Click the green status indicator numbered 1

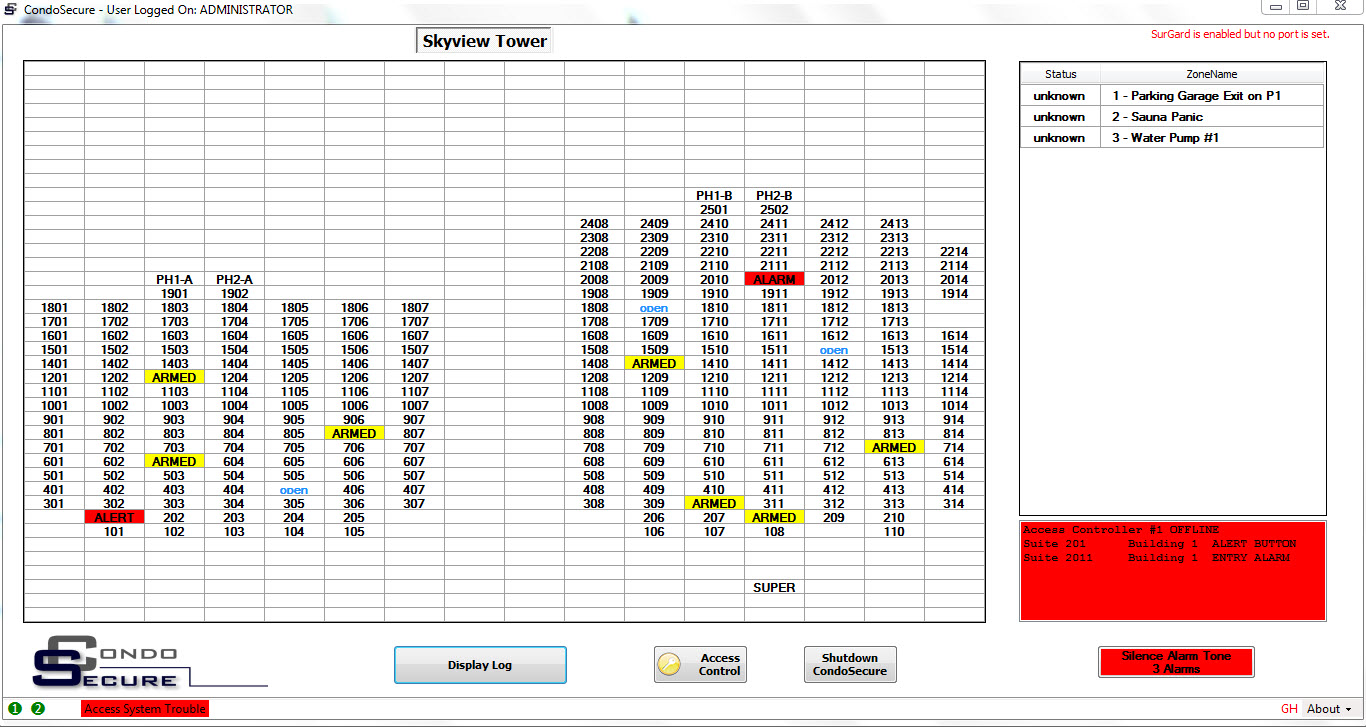[x=15, y=709]
